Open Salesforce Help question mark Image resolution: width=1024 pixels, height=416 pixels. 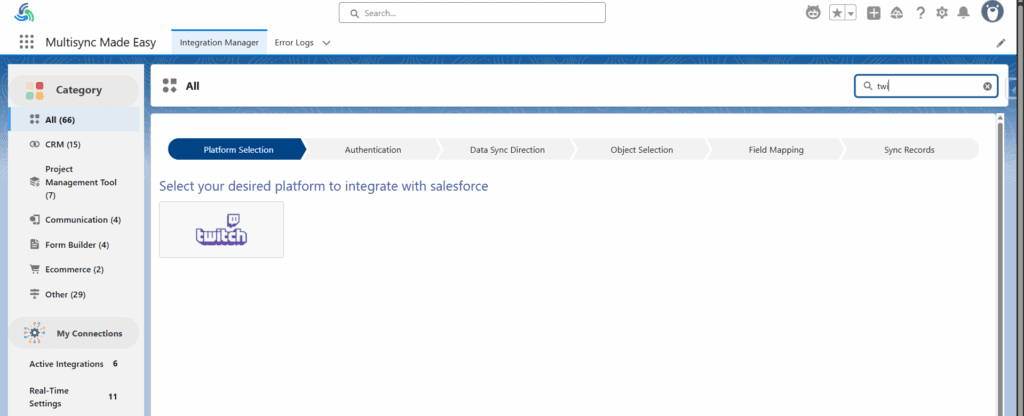coord(920,13)
